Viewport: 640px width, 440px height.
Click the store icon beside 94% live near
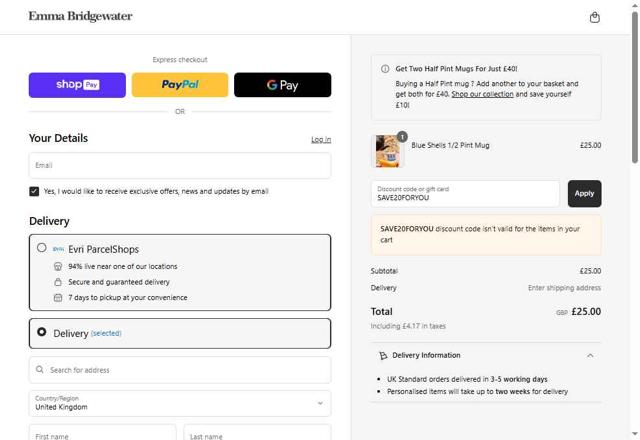tap(58, 266)
